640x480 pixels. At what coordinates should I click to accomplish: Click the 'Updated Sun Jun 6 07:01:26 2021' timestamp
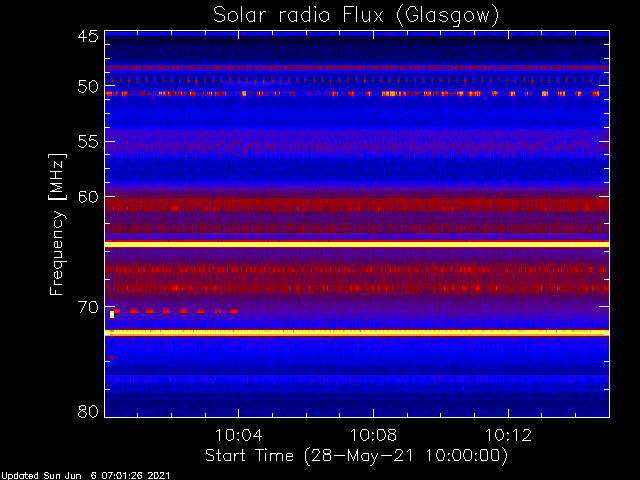[x=85, y=476]
